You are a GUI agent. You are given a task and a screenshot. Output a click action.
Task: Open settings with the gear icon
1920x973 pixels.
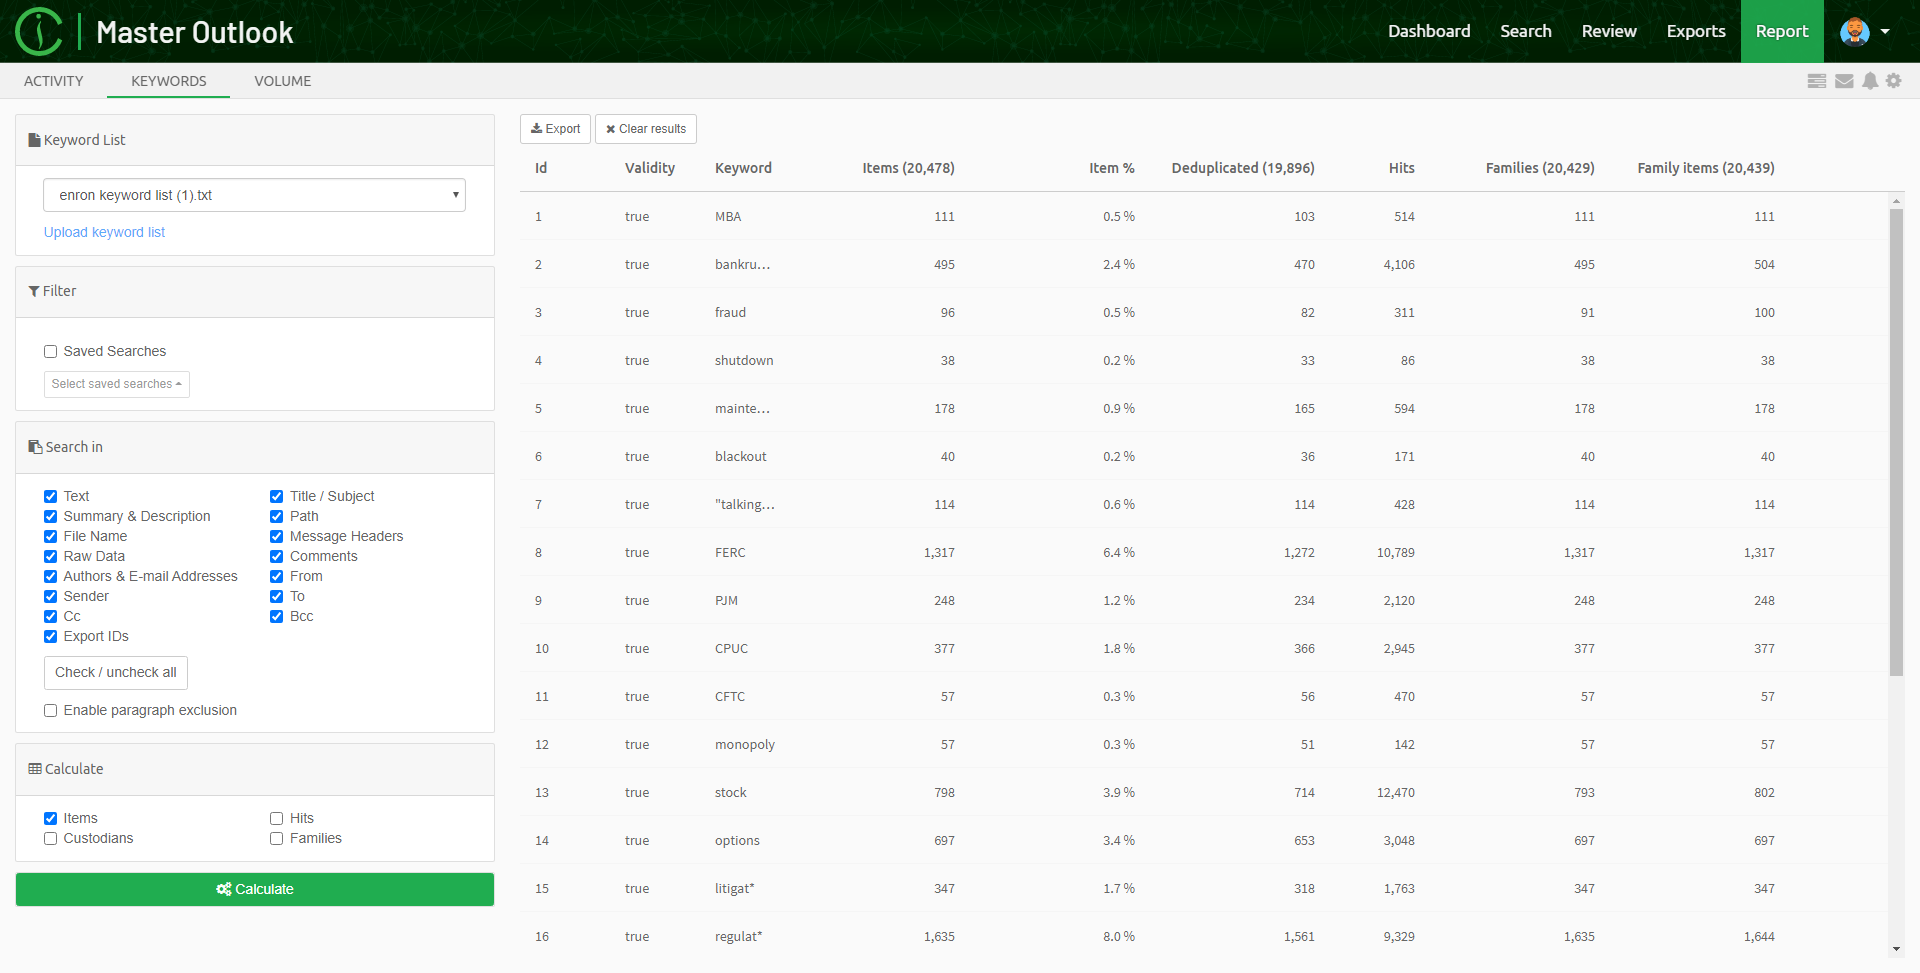click(x=1894, y=81)
